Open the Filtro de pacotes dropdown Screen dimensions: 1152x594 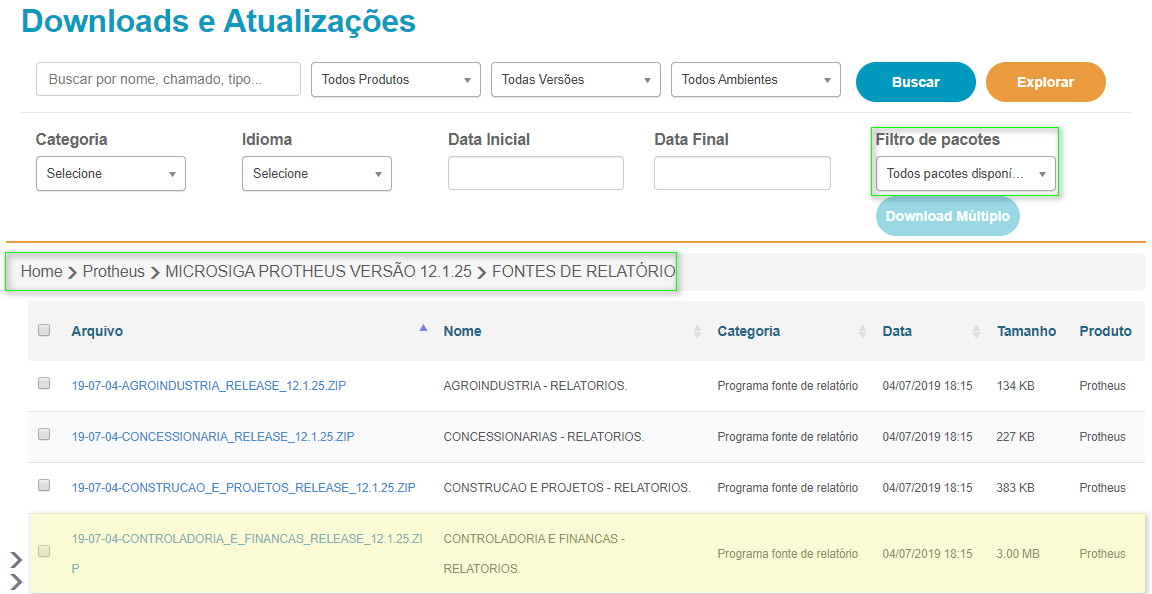click(965, 174)
